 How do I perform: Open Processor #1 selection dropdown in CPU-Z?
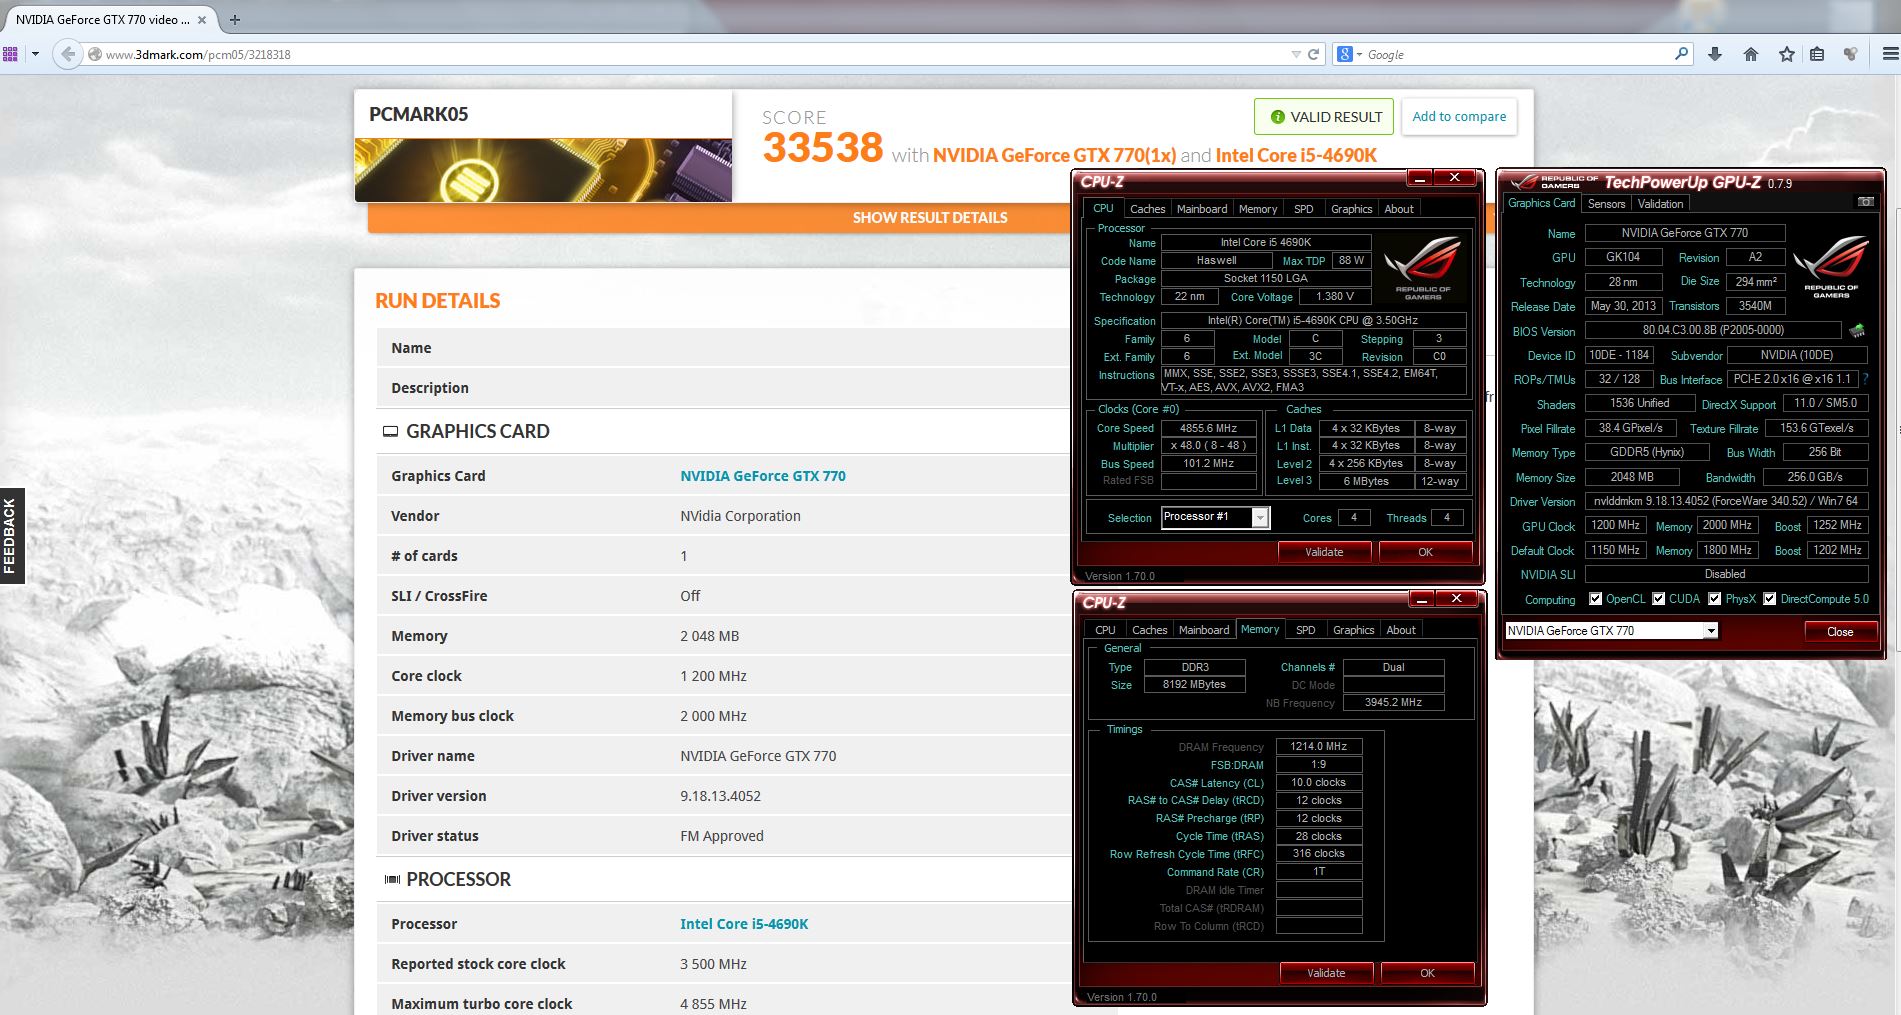click(x=1215, y=517)
